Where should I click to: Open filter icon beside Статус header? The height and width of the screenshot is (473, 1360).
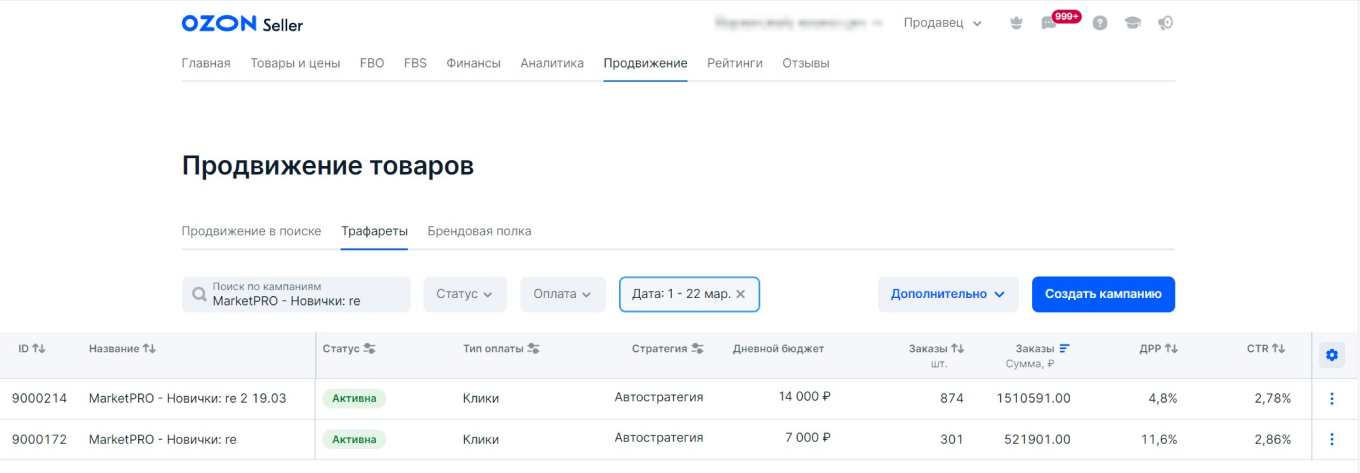point(369,348)
